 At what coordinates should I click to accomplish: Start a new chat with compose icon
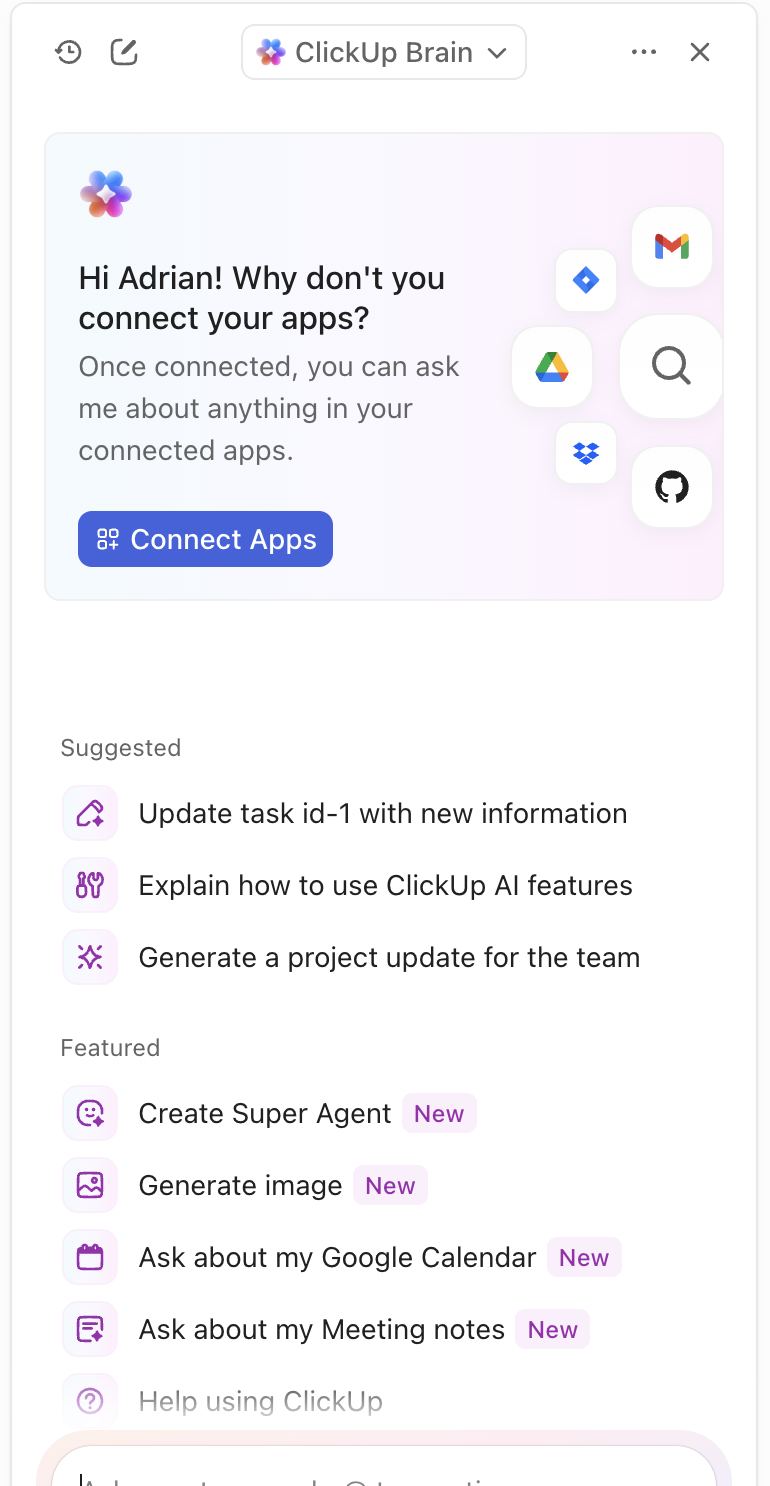click(x=124, y=52)
